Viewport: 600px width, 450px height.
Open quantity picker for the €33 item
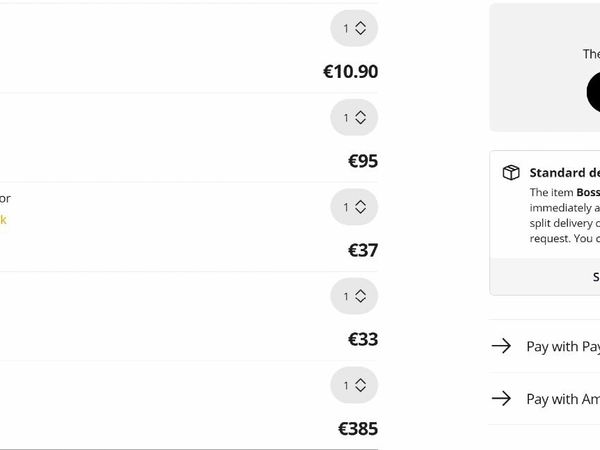(x=354, y=296)
